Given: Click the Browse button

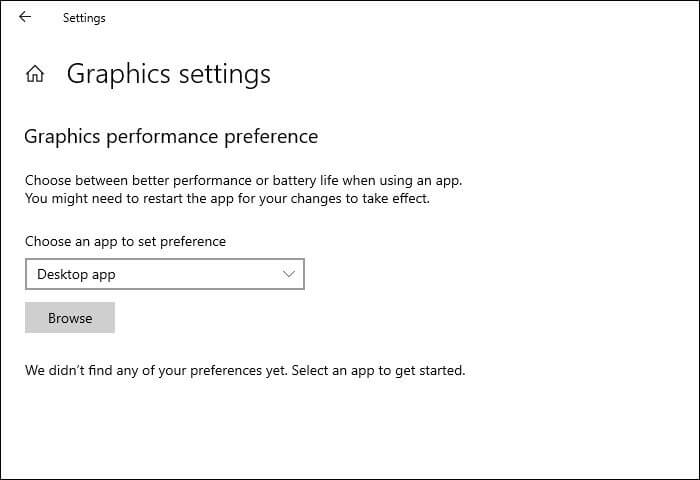Looking at the screenshot, I should click(x=70, y=318).
